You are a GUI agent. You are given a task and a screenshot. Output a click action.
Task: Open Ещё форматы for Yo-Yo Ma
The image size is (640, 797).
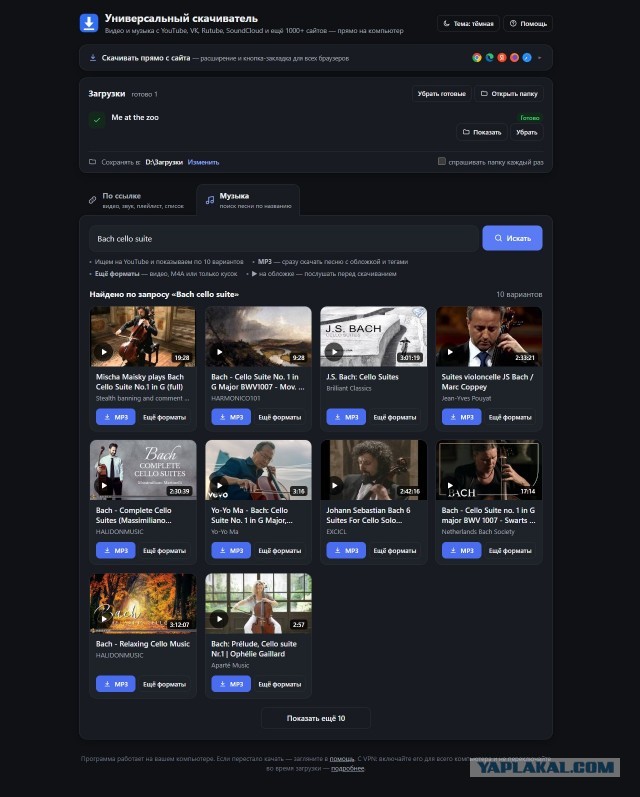[x=280, y=550]
